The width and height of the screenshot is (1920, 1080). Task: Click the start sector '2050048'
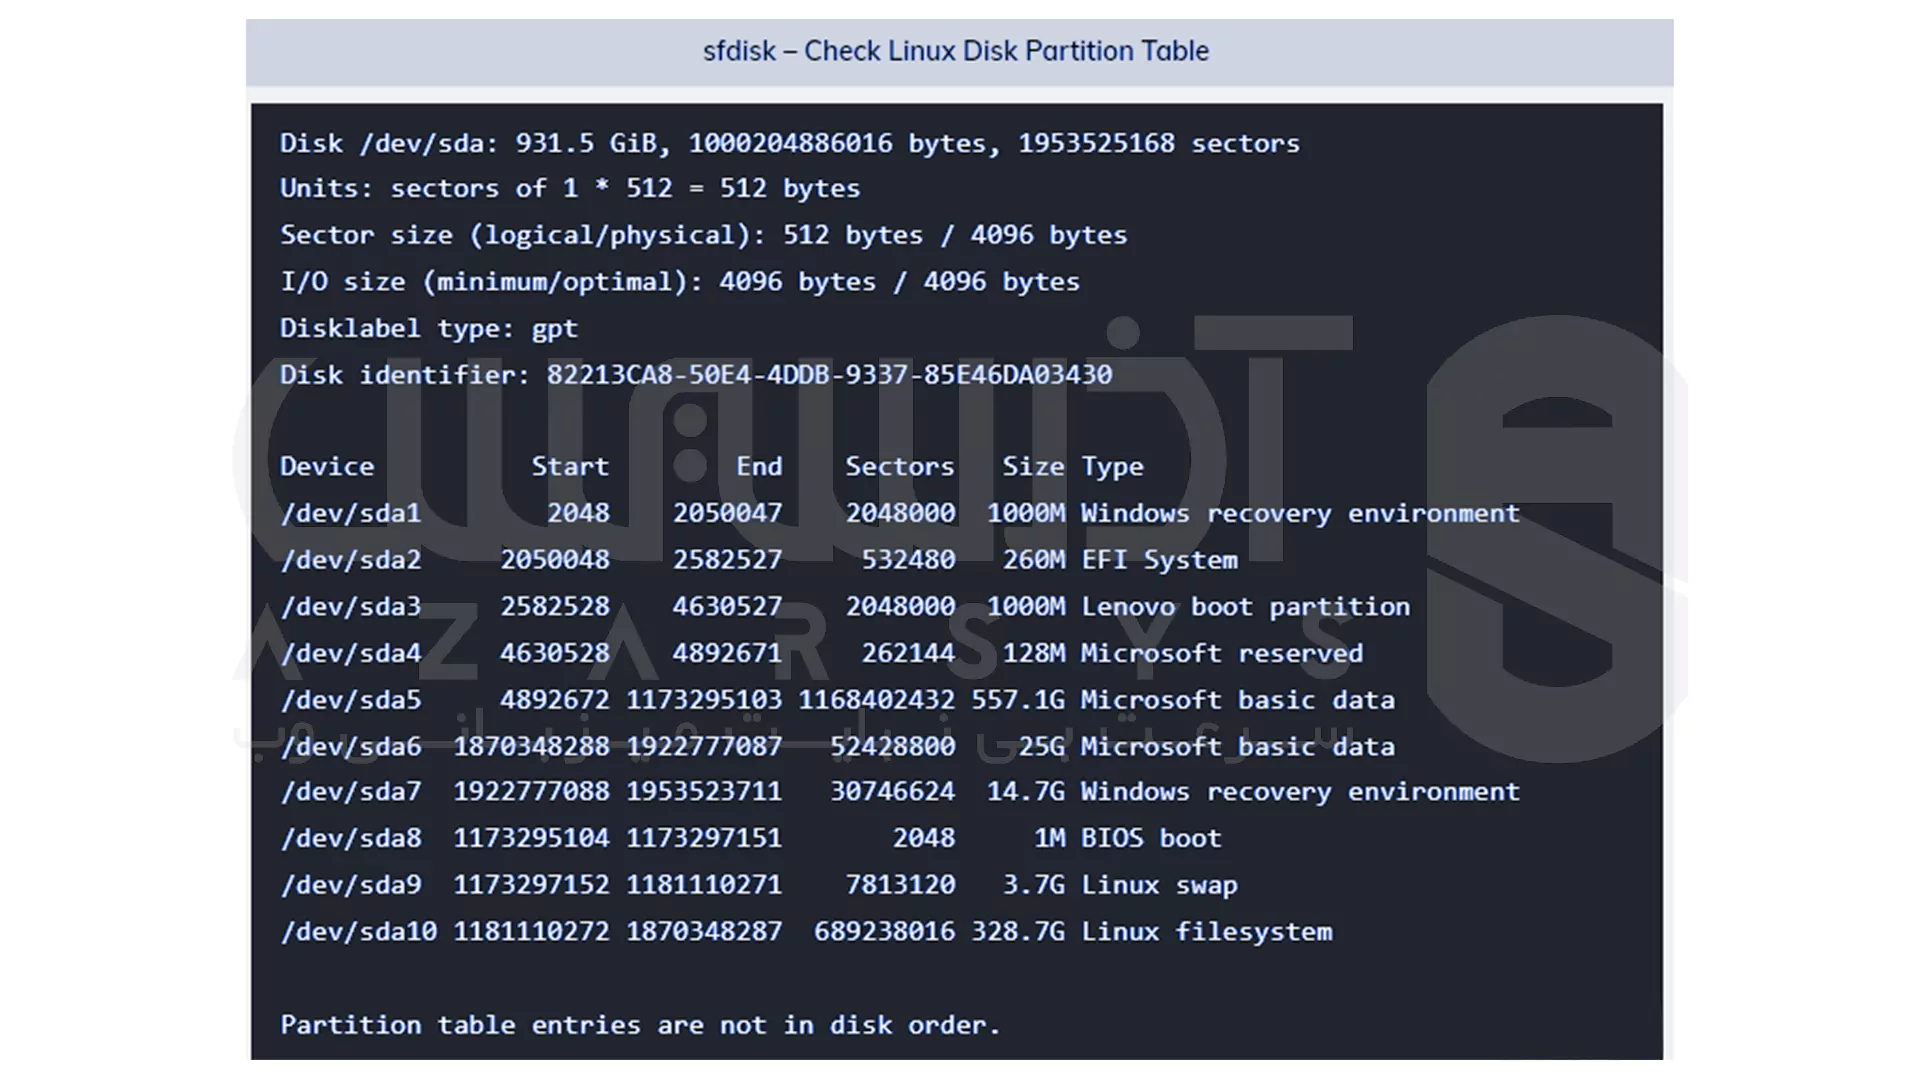(555, 560)
